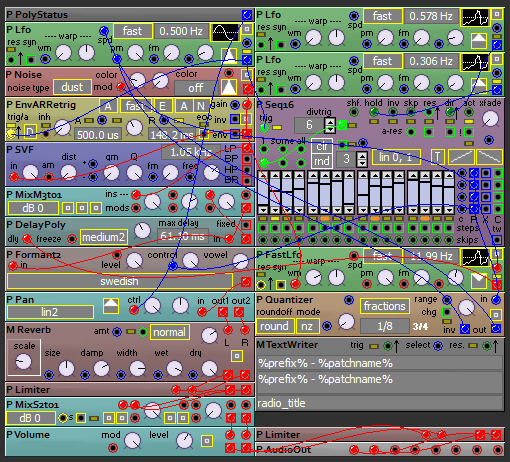Toggle the small active square in the 0.578 Hz Lfo

(497, 14)
